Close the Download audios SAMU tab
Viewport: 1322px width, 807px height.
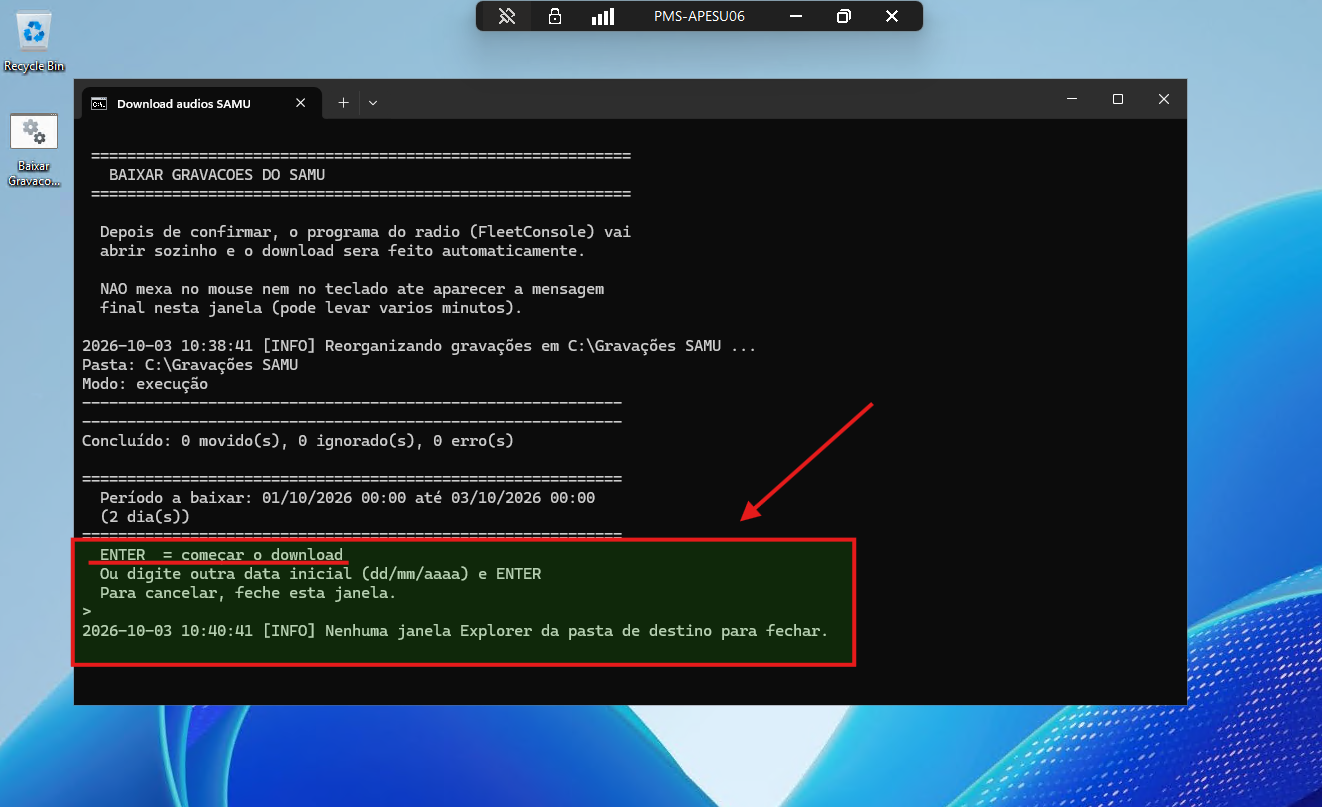pos(300,103)
